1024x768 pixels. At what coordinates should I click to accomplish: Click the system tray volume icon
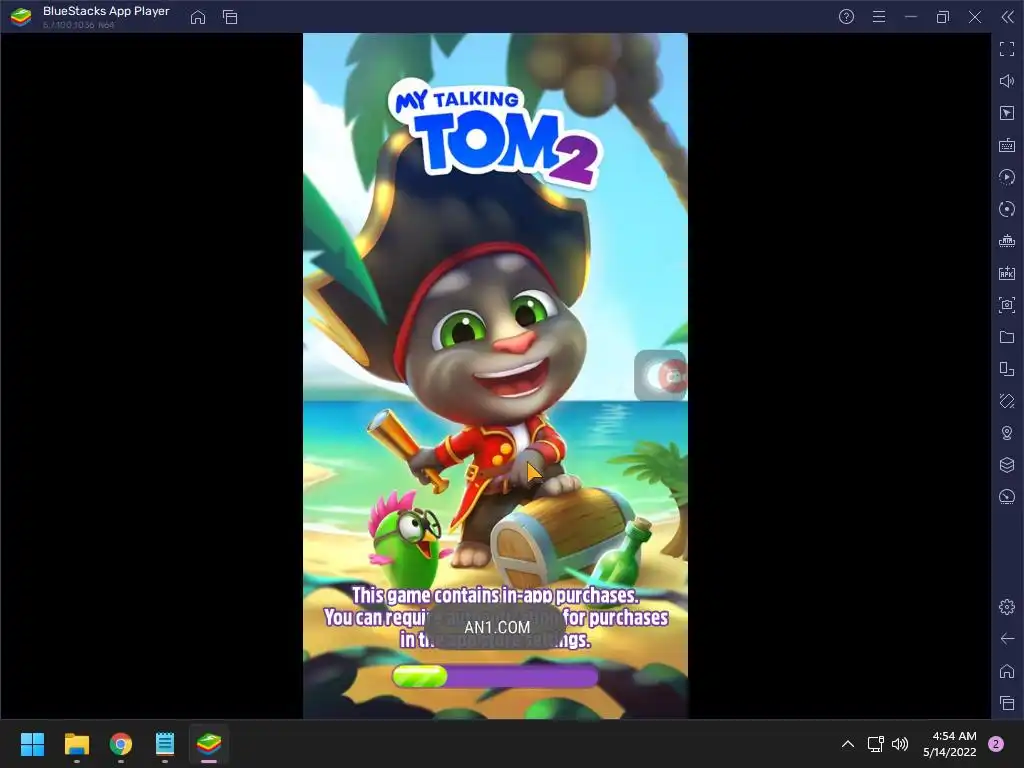click(x=900, y=744)
